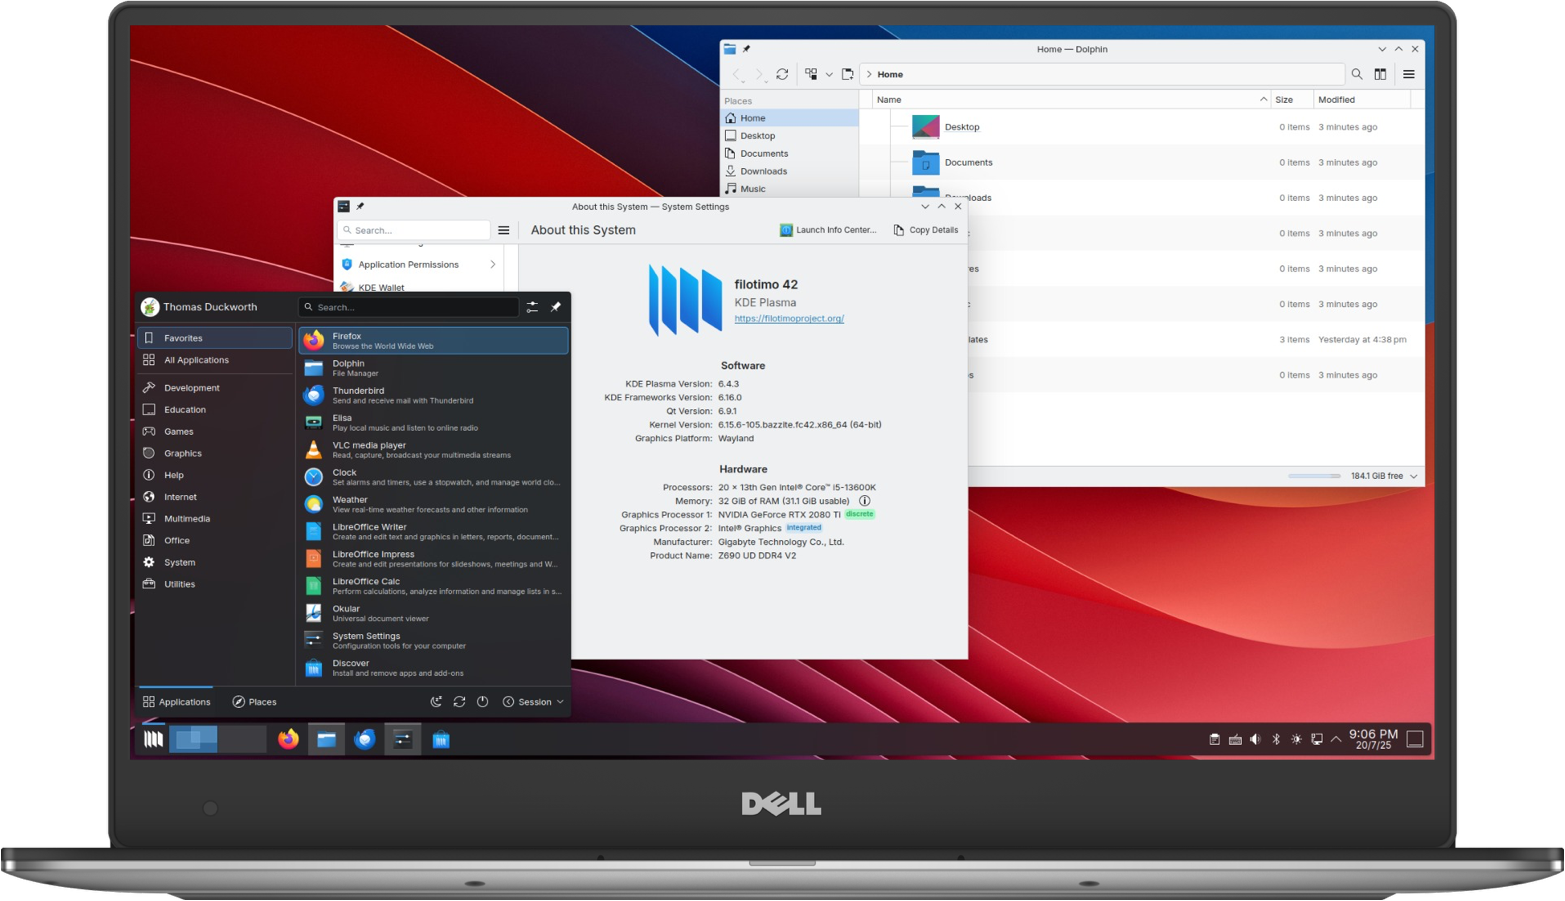This screenshot has width=1565, height=901.
Task: Open view mode dropdown in Dolphin
Action: point(829,74)
